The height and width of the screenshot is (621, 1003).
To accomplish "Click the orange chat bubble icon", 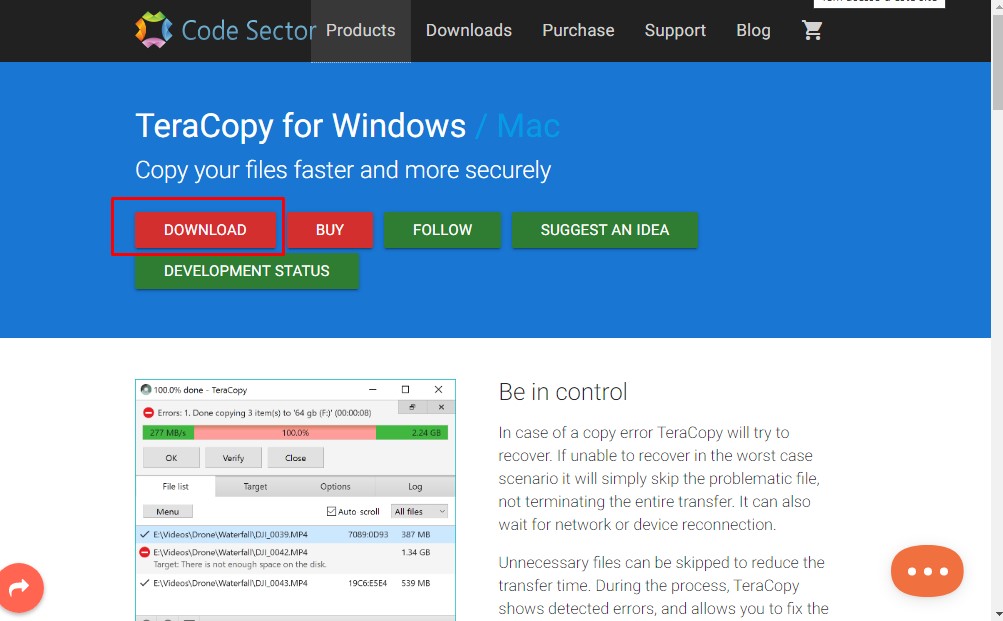I will 927,570.
